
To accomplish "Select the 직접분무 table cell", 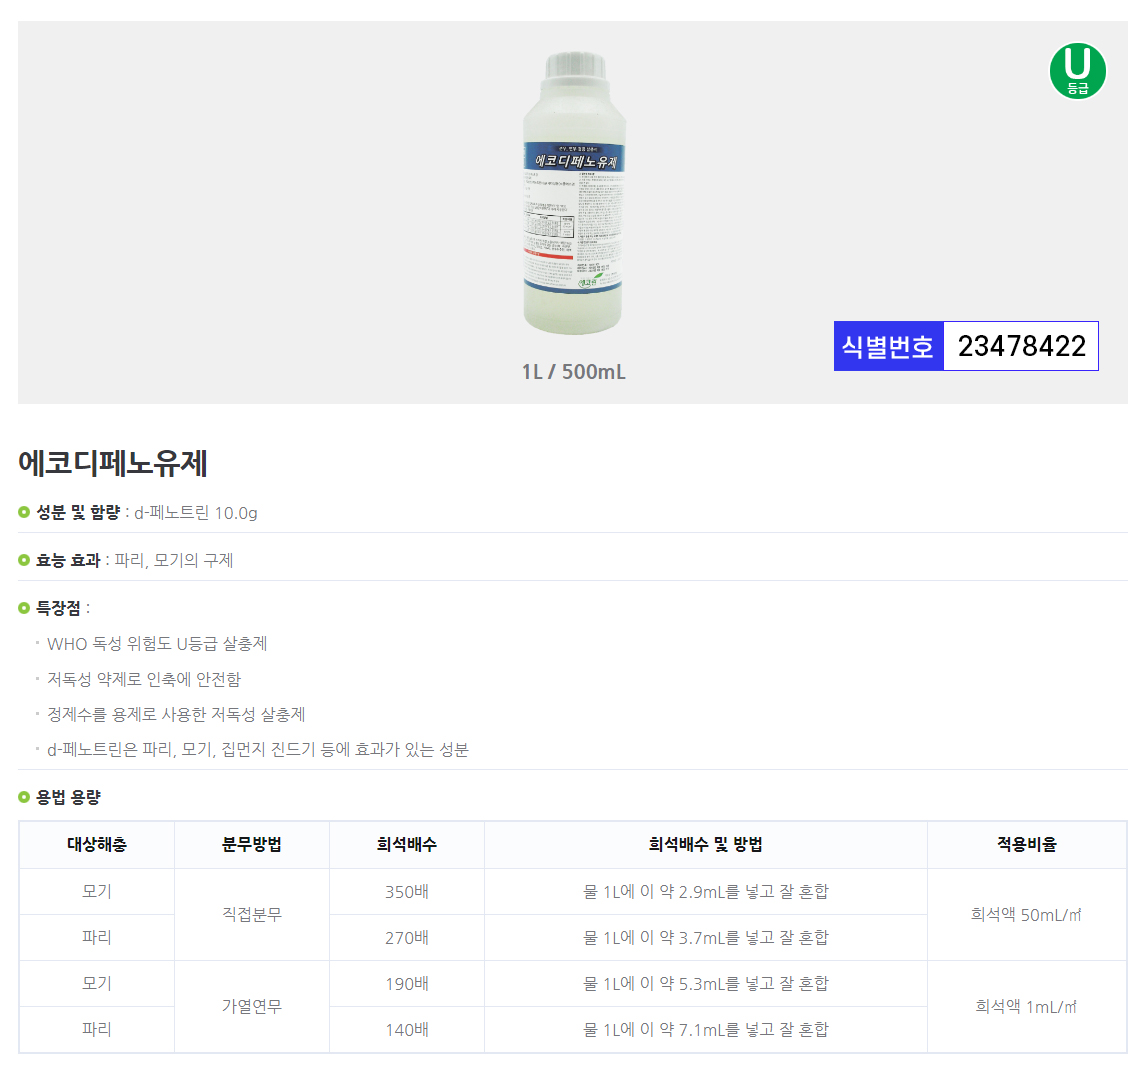I will 252,914.
